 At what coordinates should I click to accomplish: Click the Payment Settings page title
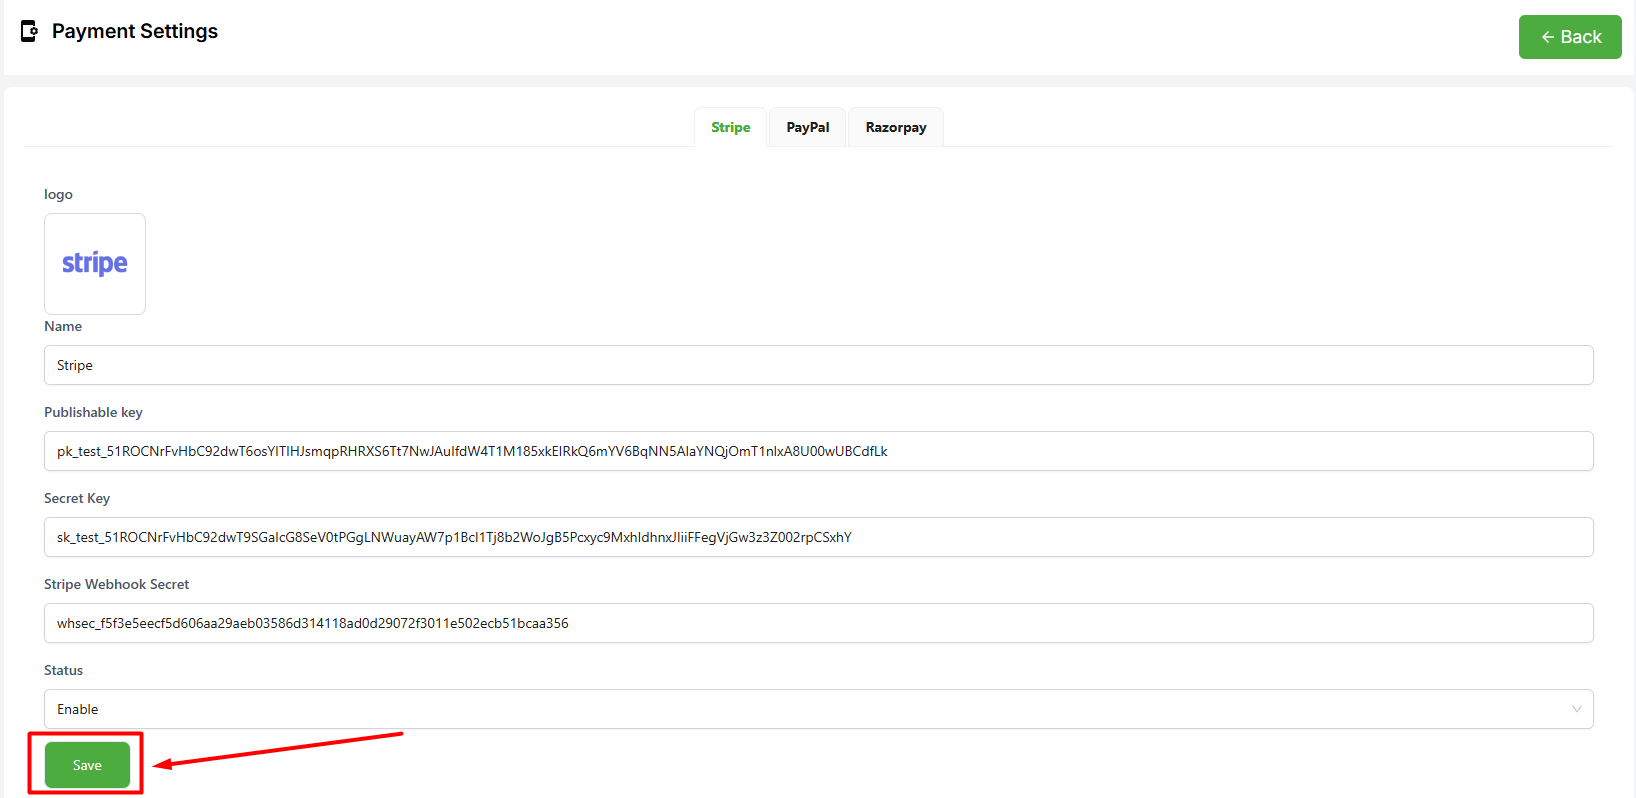[135, 31]
